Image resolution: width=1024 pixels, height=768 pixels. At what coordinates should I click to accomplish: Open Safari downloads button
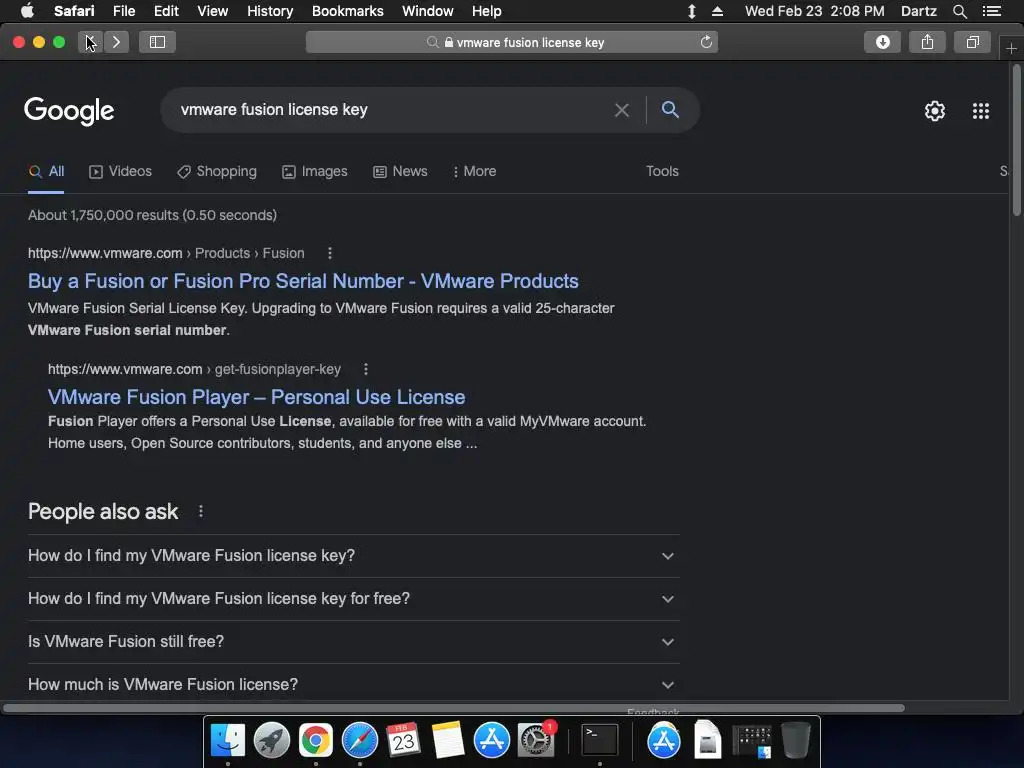882,42
